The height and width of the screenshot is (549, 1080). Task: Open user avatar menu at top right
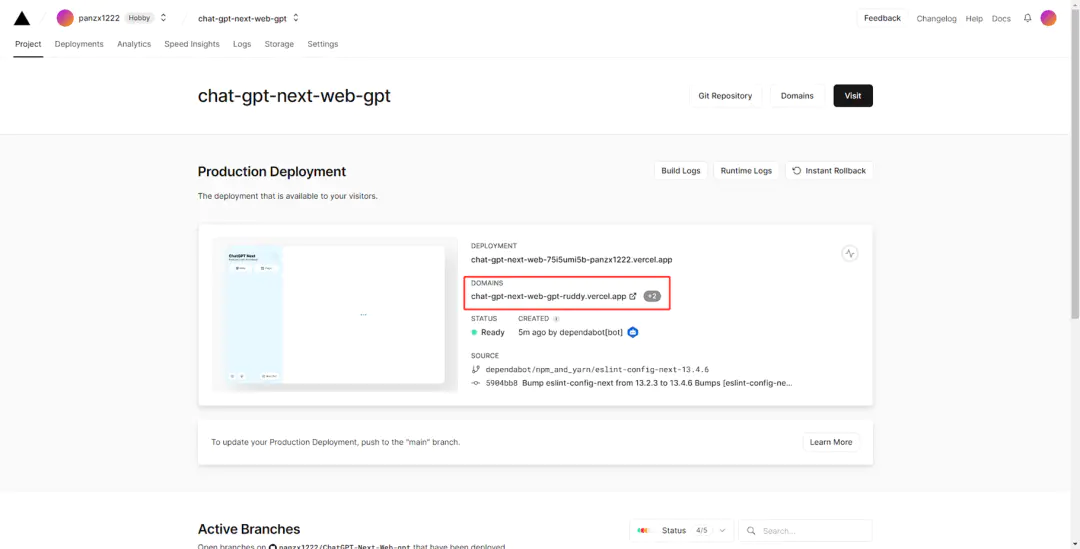point(1048,18)
